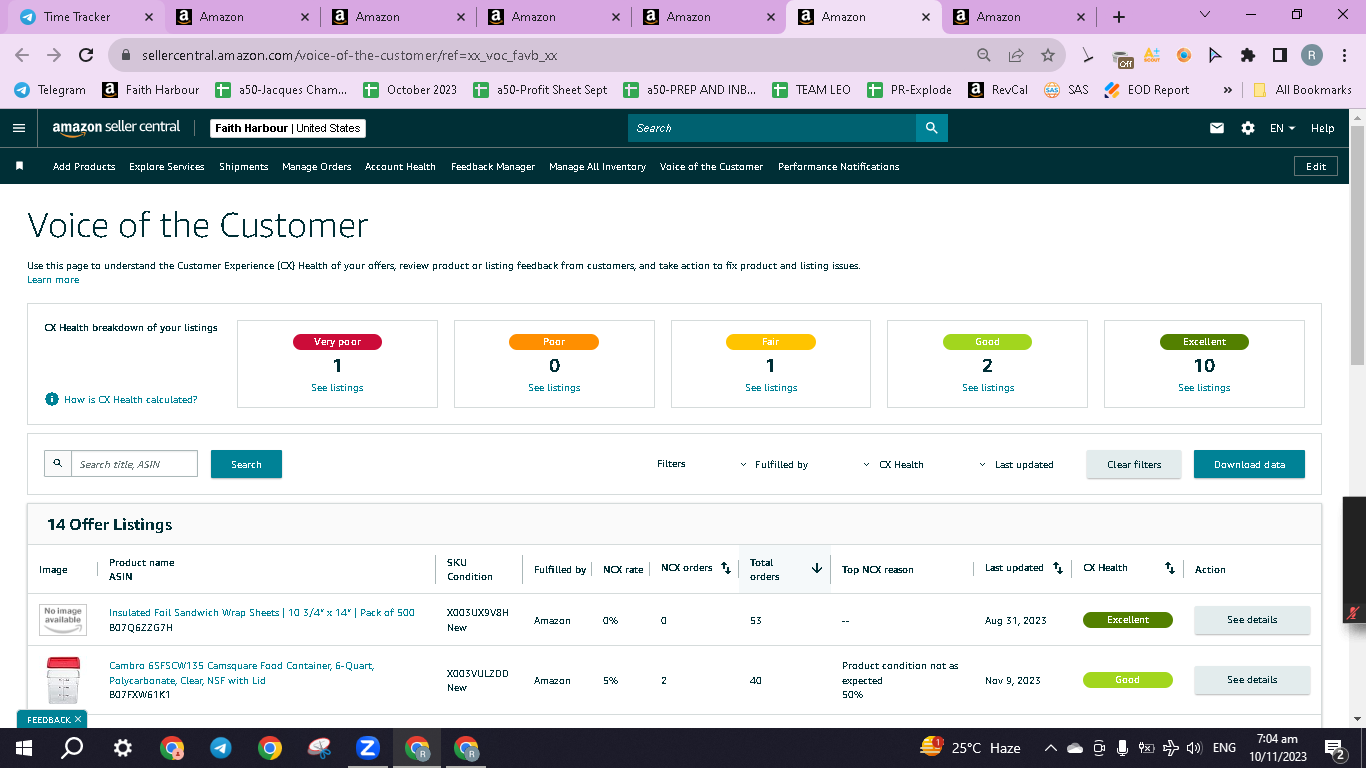Screen dimensions: 1366x768
Task: Click the no-image placeholder for Foil Sandwich Wrap
Action: tap(62, 620)
